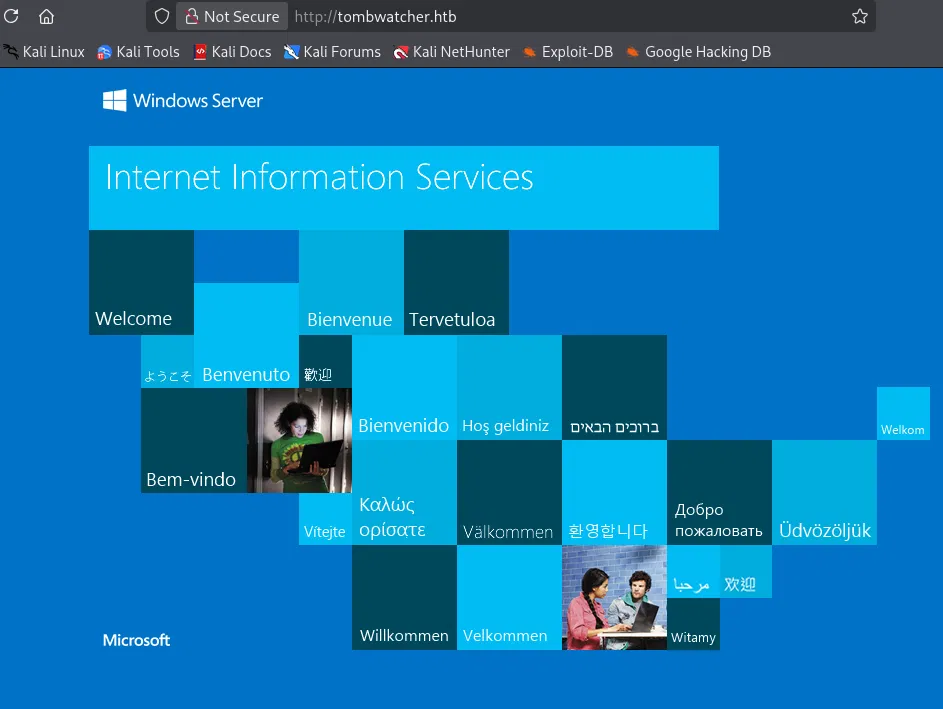Viewport: 943px width, 709px height.
Task: Click the Benvenuto tile
Action: pyautogui.click(x=247, y=336)
